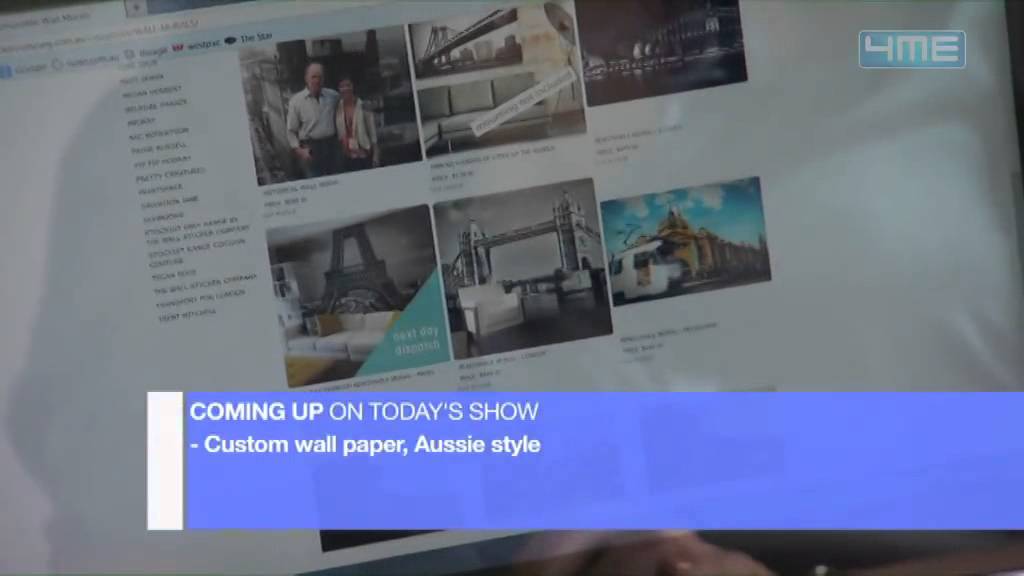
Task: Open The Star bookmark
Action: point(249,39)
